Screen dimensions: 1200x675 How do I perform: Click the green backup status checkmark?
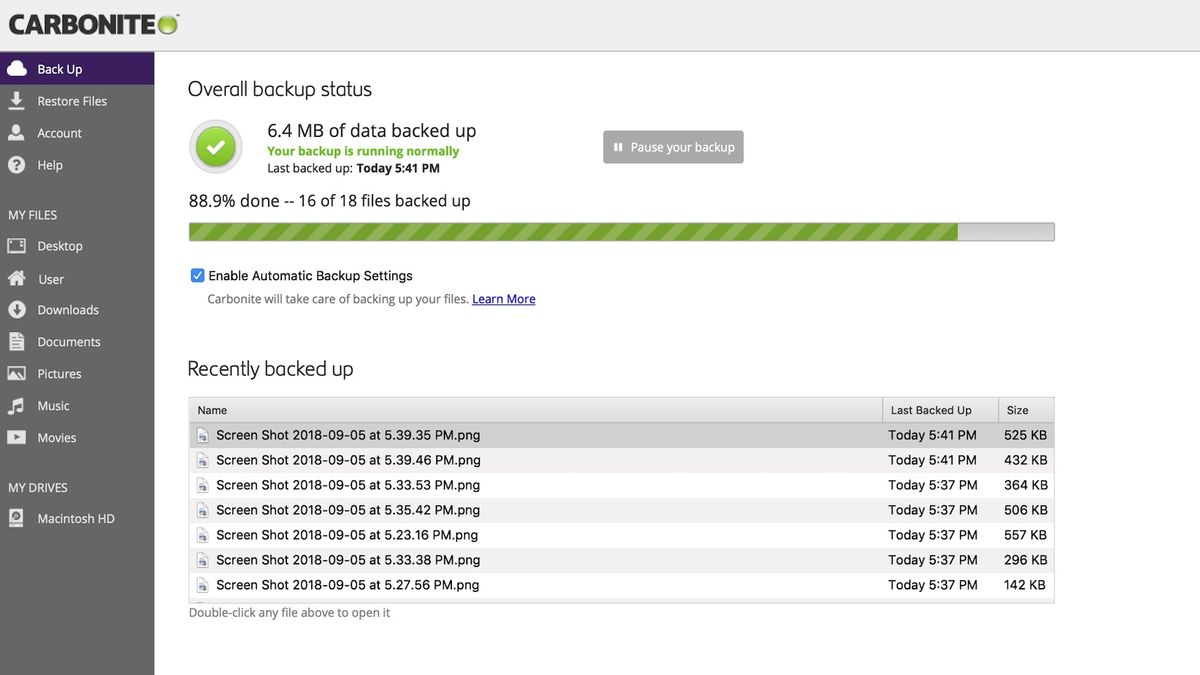point(215,146)
